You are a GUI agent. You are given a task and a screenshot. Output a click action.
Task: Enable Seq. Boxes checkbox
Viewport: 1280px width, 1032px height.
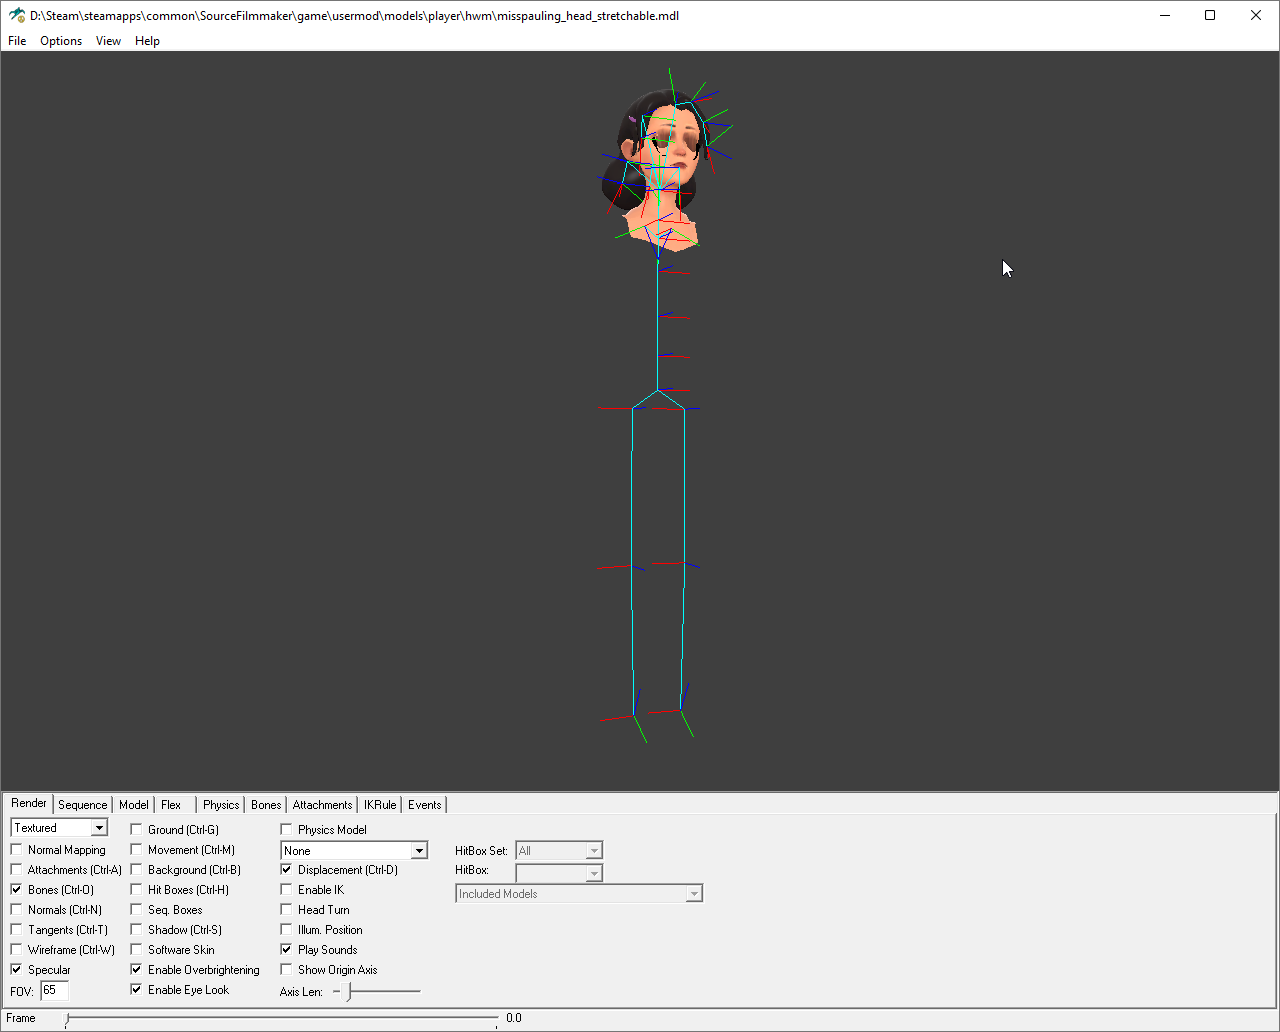click(x=136, y=910)
